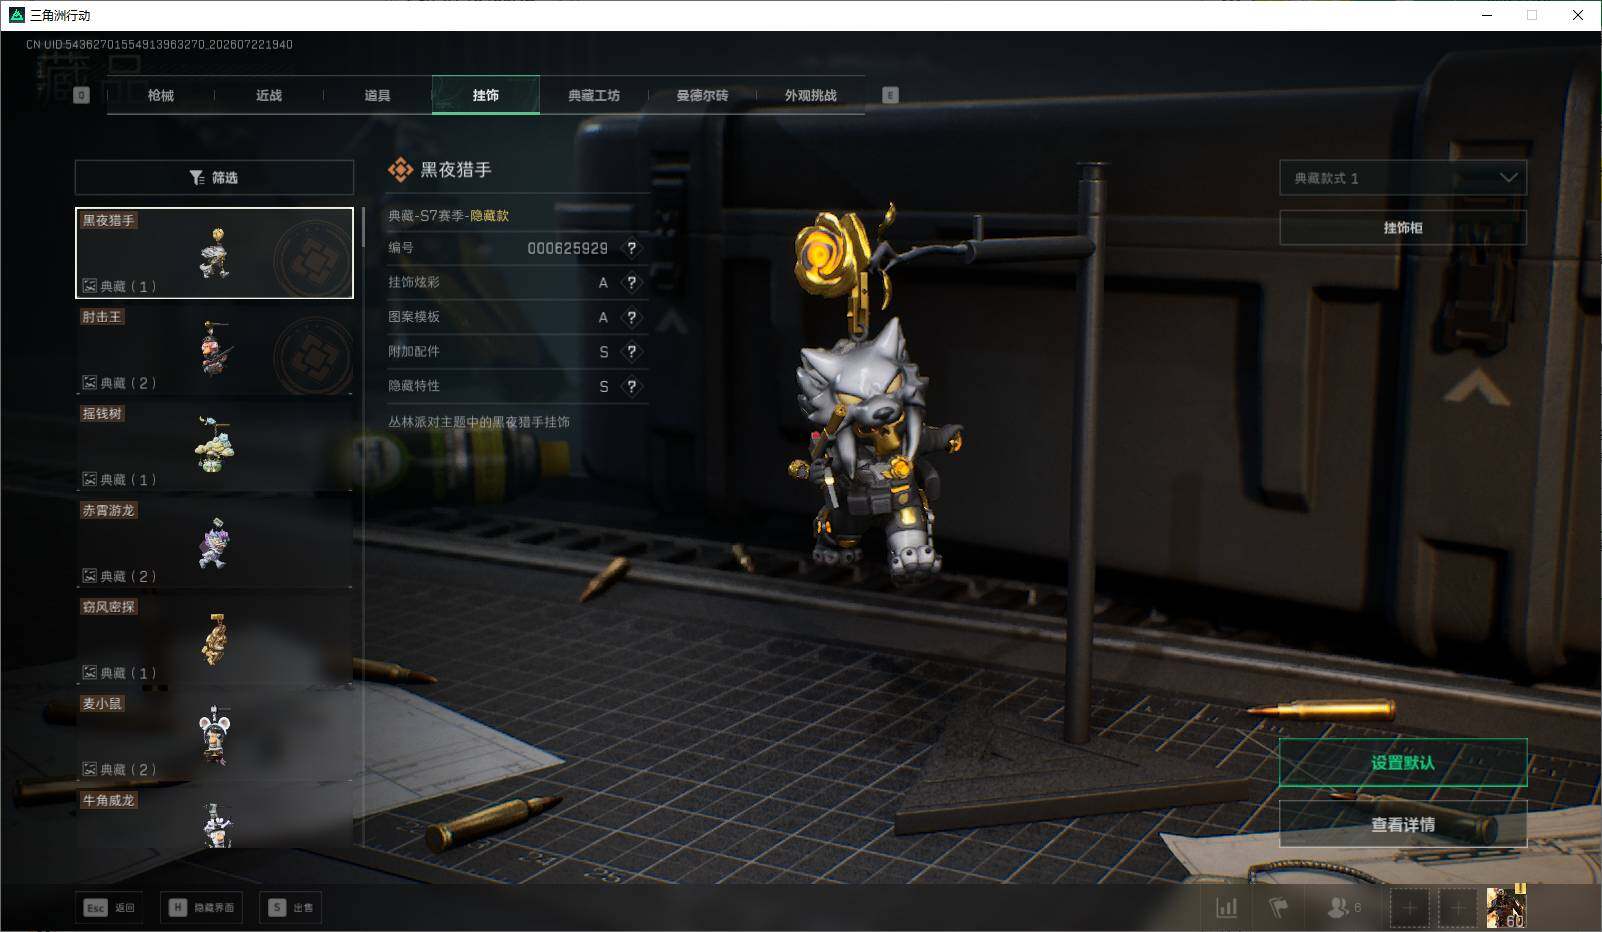Switch to the 近战 tab
Screen dimensions: 1602x932
268,95
